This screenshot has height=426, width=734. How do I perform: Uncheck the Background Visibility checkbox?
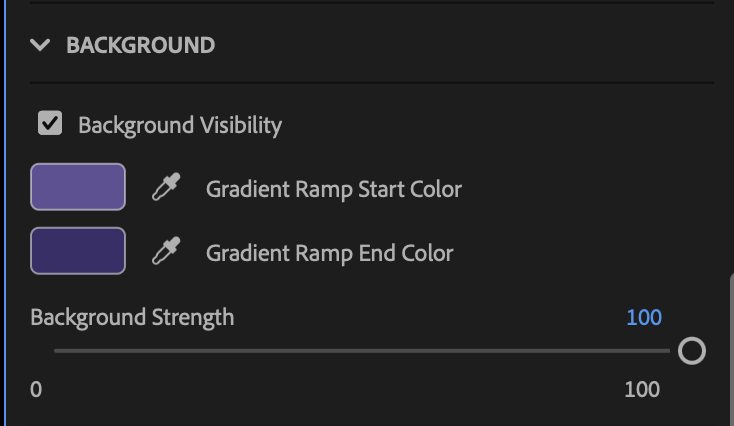pyautogui.click(x=49, y=124)
